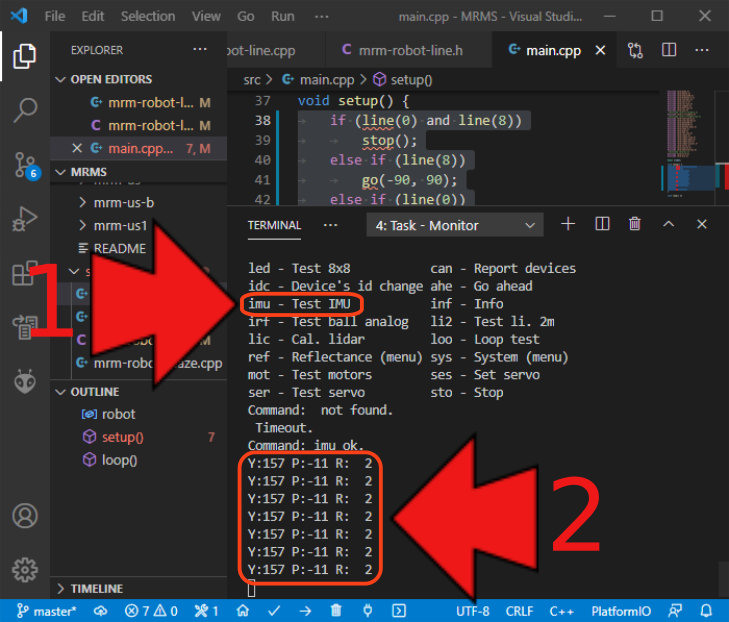This screenshot has height=622, width=729.
Task: Maximize terminal panel with the up chevron
Action: 669,225
